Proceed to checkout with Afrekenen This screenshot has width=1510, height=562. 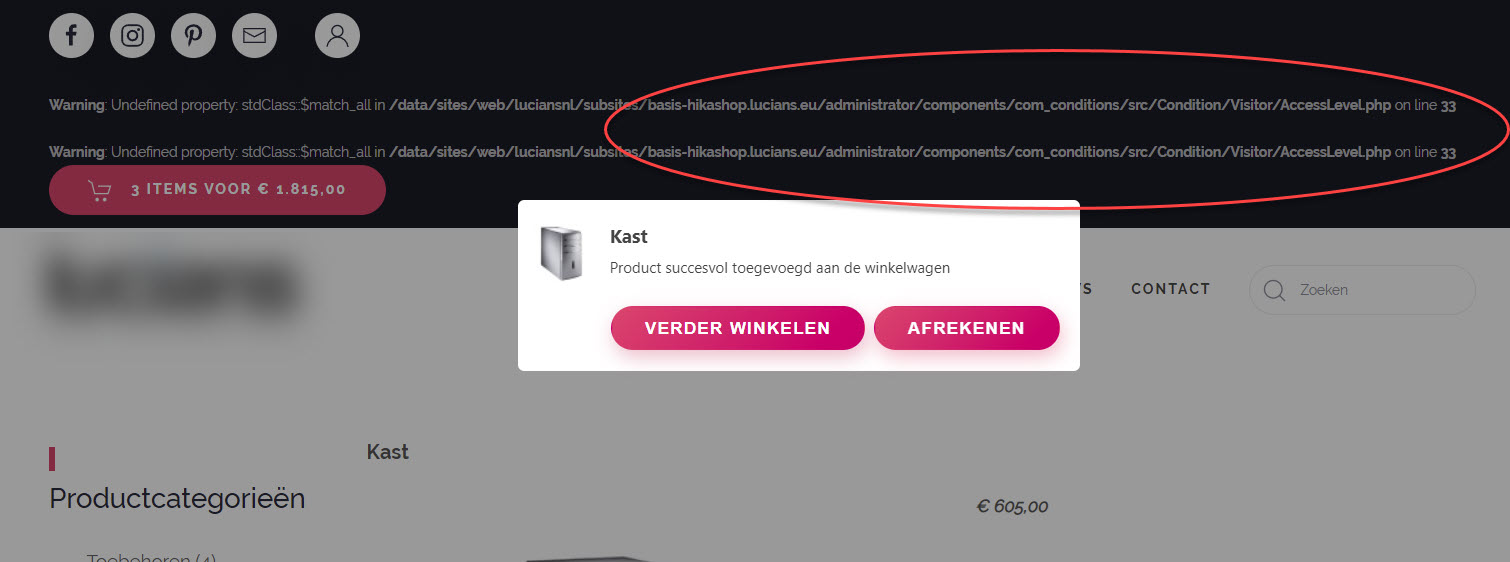click(966, 328)
